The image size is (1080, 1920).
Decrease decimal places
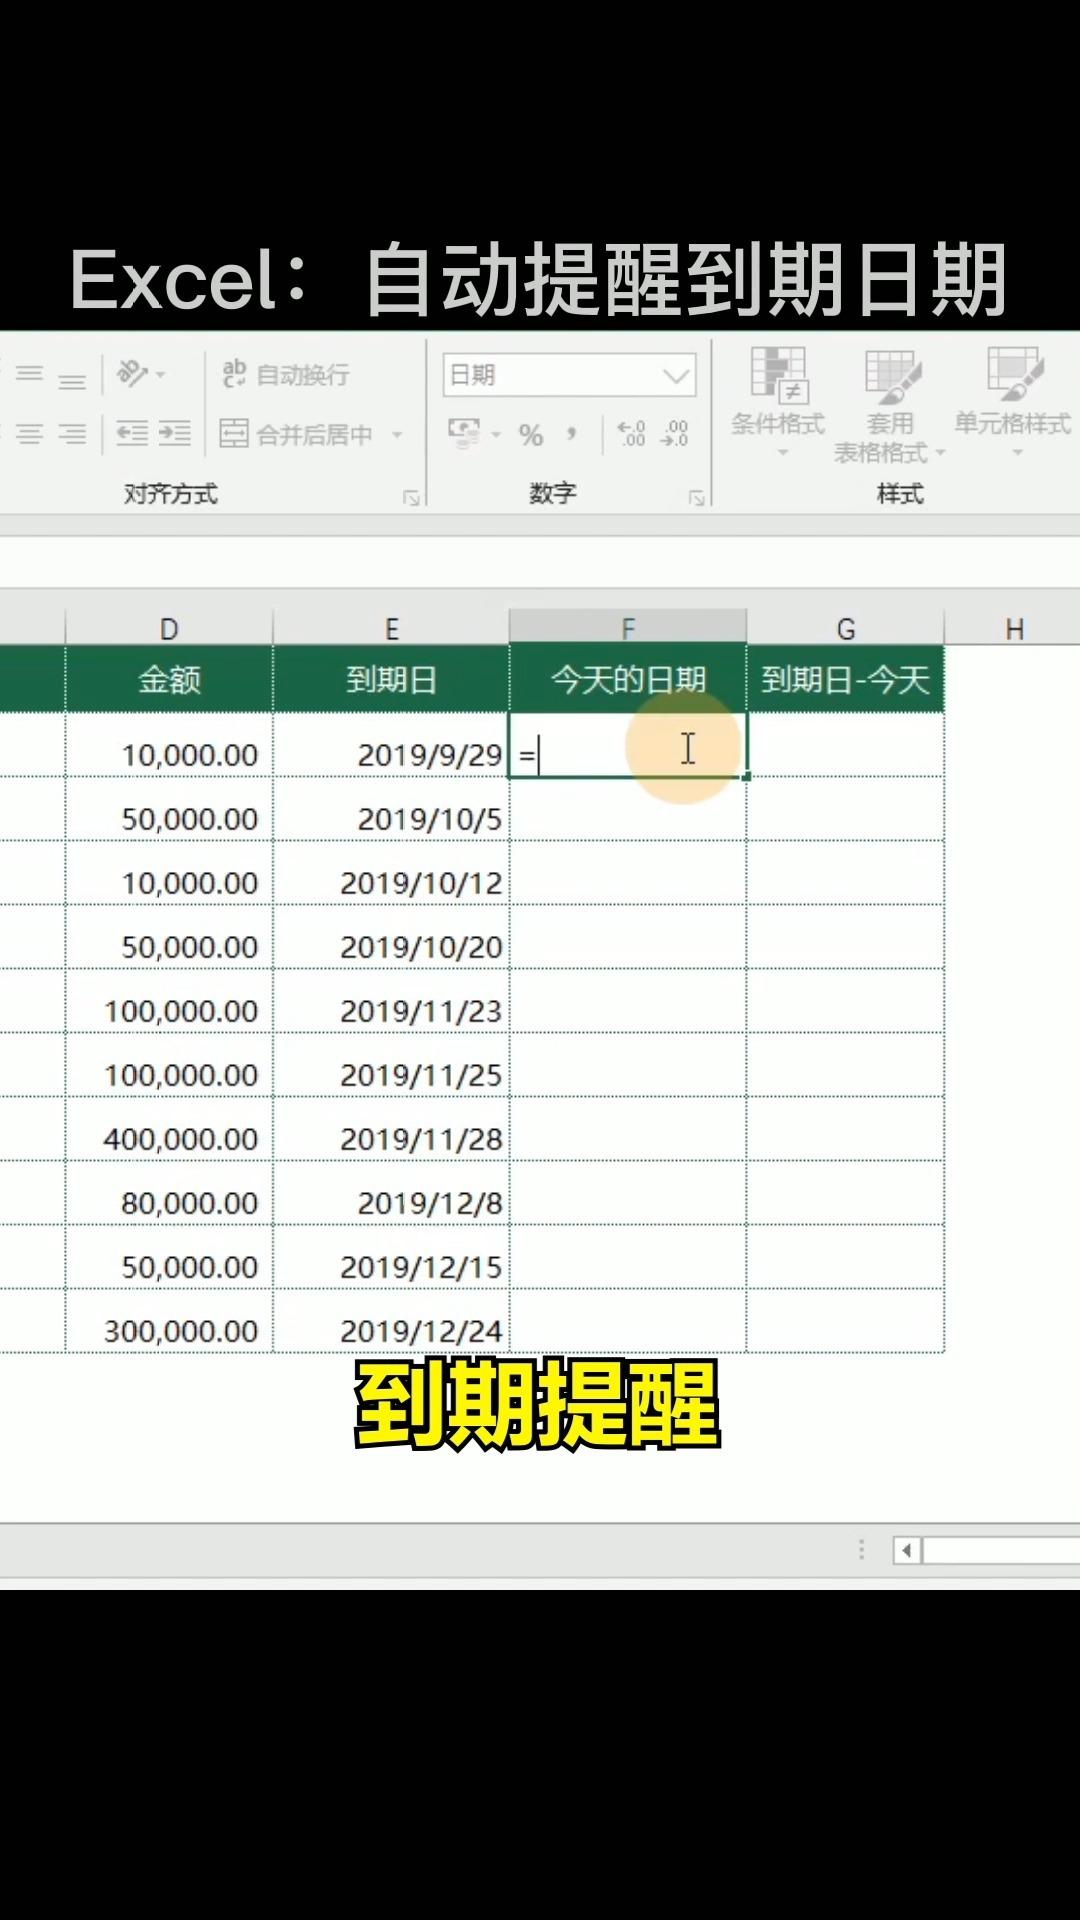674,433
